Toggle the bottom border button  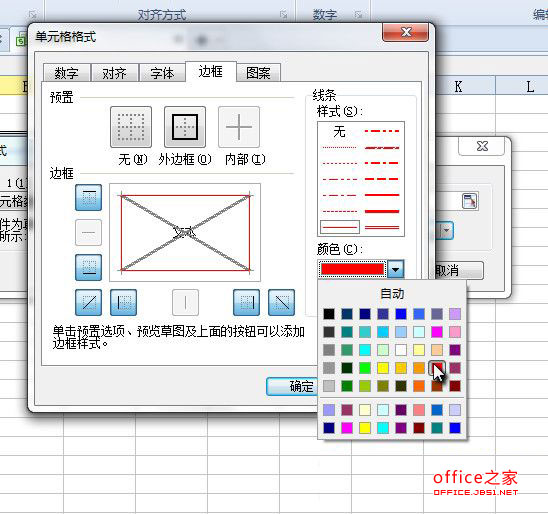[88, 268]
